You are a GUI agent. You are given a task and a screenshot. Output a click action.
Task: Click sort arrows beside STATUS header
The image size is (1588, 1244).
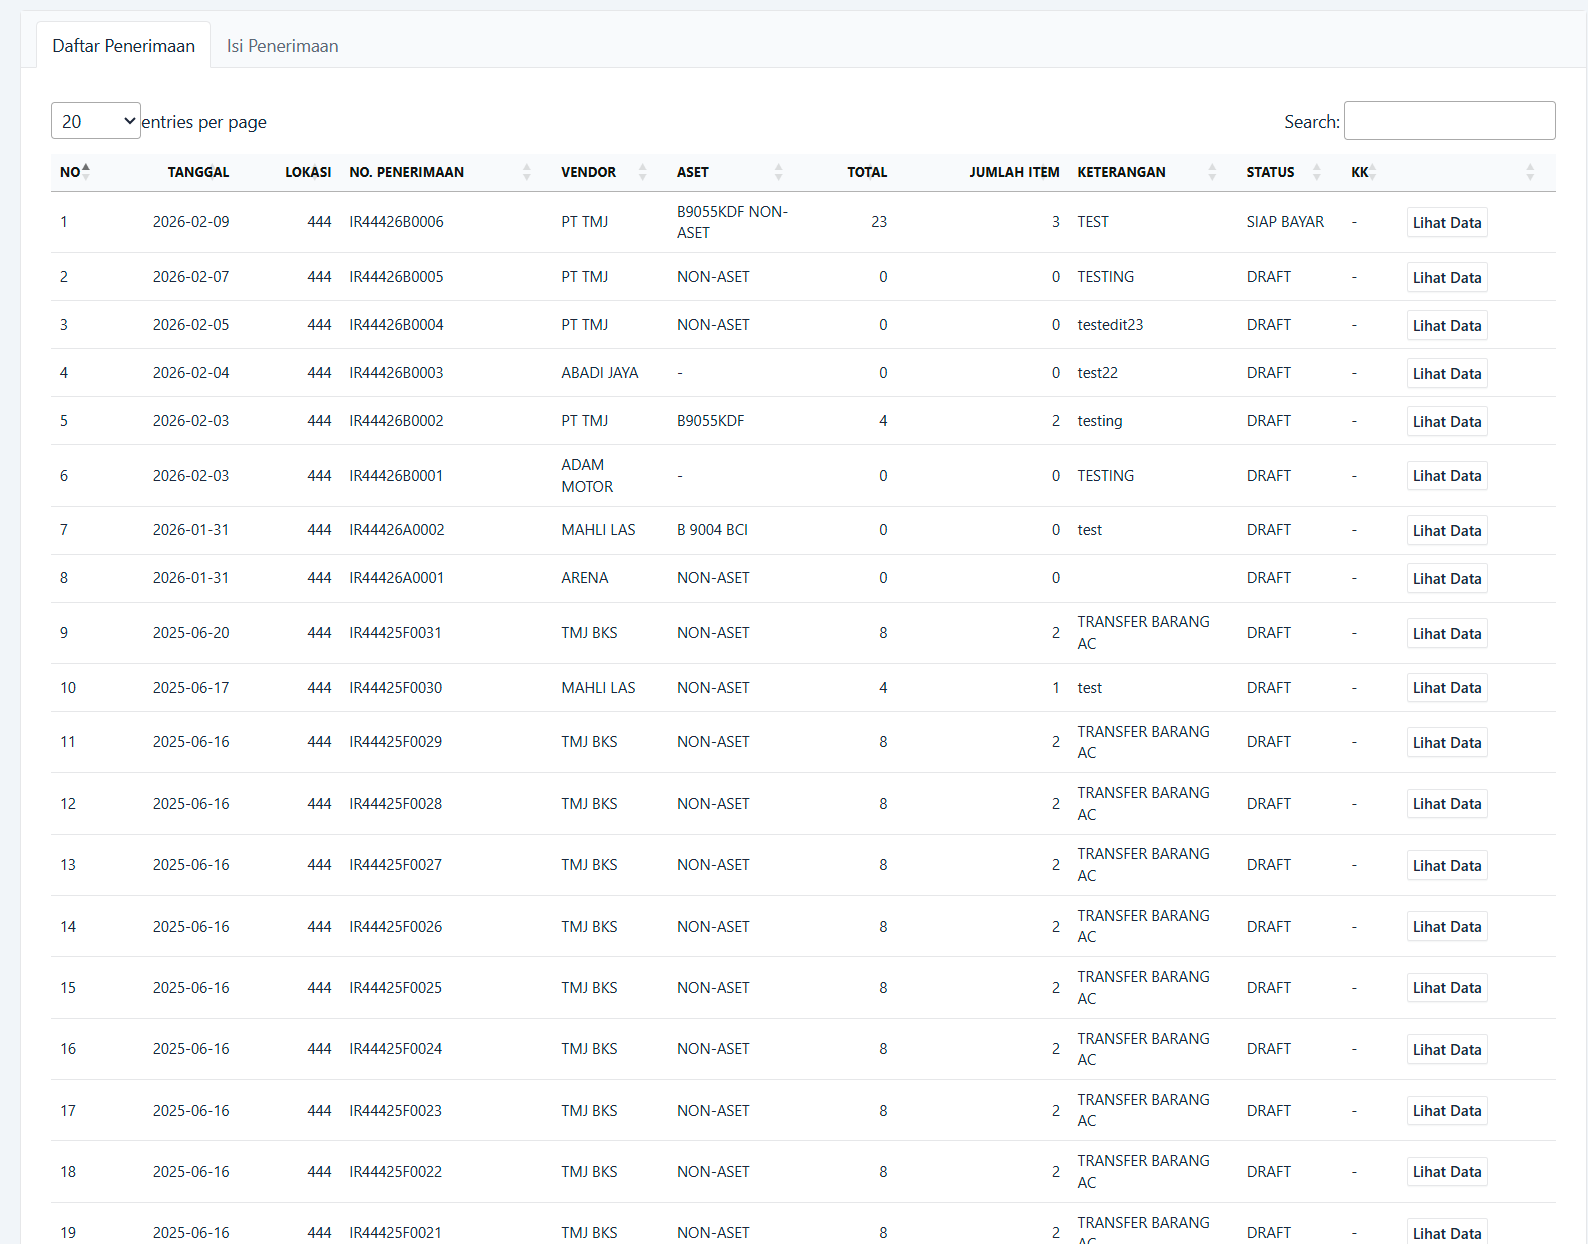click(x=1316, y=172)
